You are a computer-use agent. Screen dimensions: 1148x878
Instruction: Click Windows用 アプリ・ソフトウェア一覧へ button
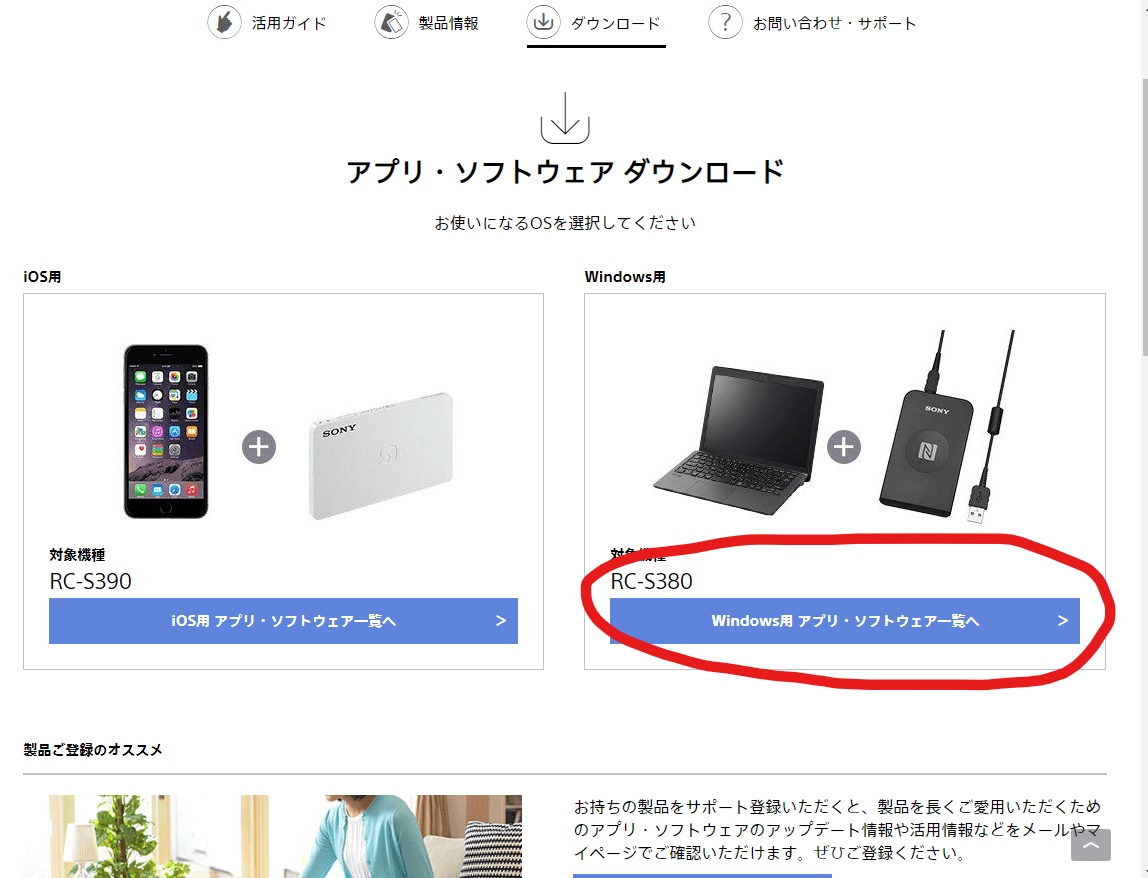coord(845,621)
